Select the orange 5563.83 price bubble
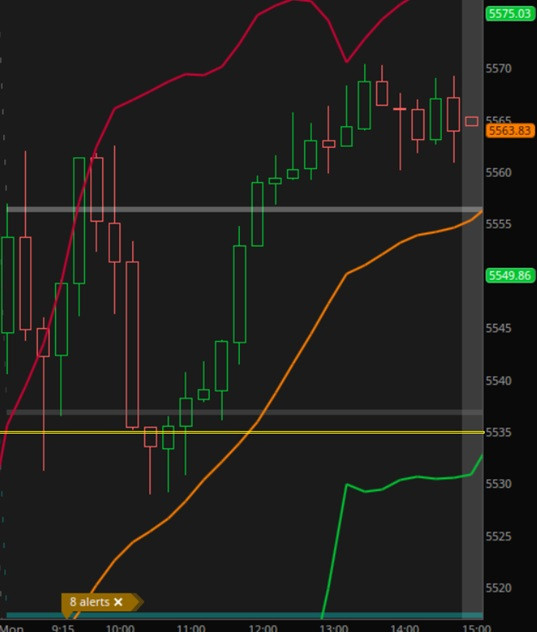 pos(510,131)
